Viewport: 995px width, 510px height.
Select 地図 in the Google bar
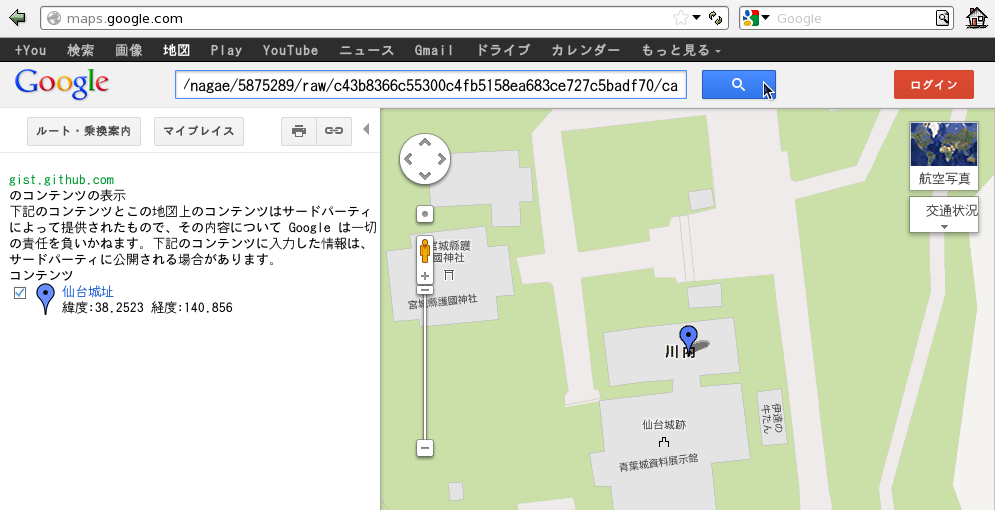[176, 50]
